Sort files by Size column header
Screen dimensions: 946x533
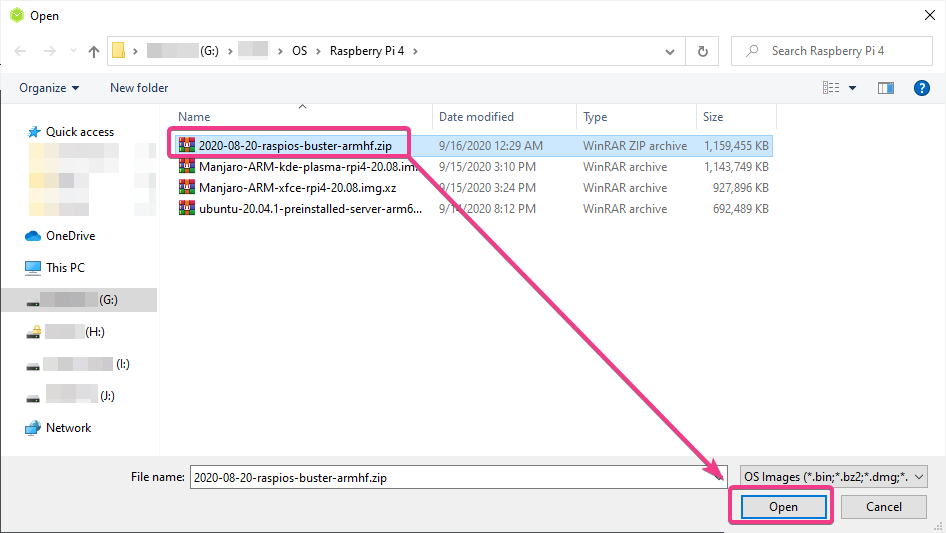pyautogui.click(x=713, y=117)
